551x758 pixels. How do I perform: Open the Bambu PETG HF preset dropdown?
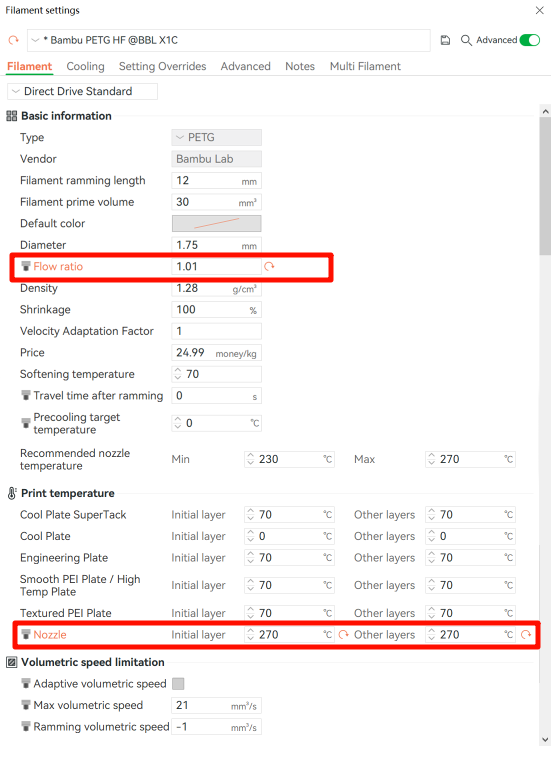pyautogui.click(x=229, y=40)
